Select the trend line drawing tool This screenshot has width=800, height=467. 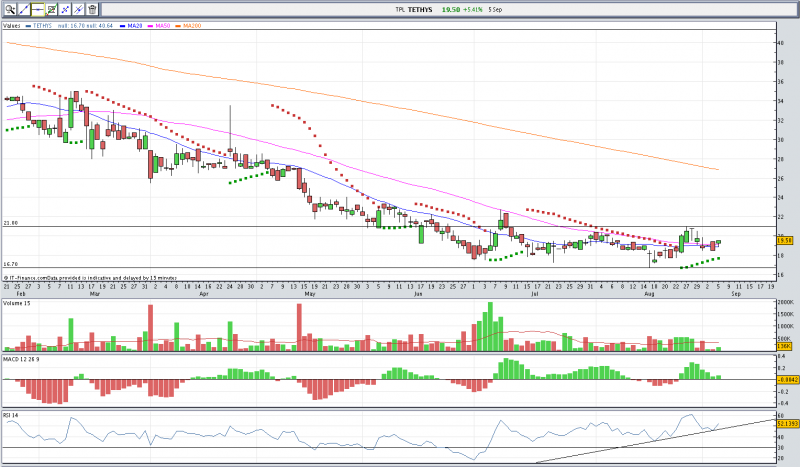[23, 9]
